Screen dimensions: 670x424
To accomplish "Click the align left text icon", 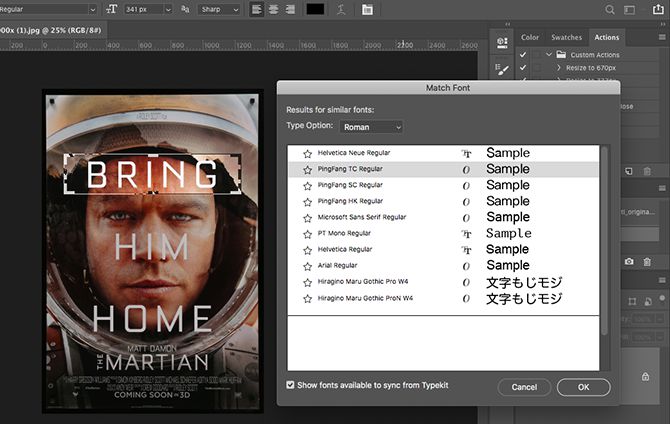I will (x=257, y=10).
